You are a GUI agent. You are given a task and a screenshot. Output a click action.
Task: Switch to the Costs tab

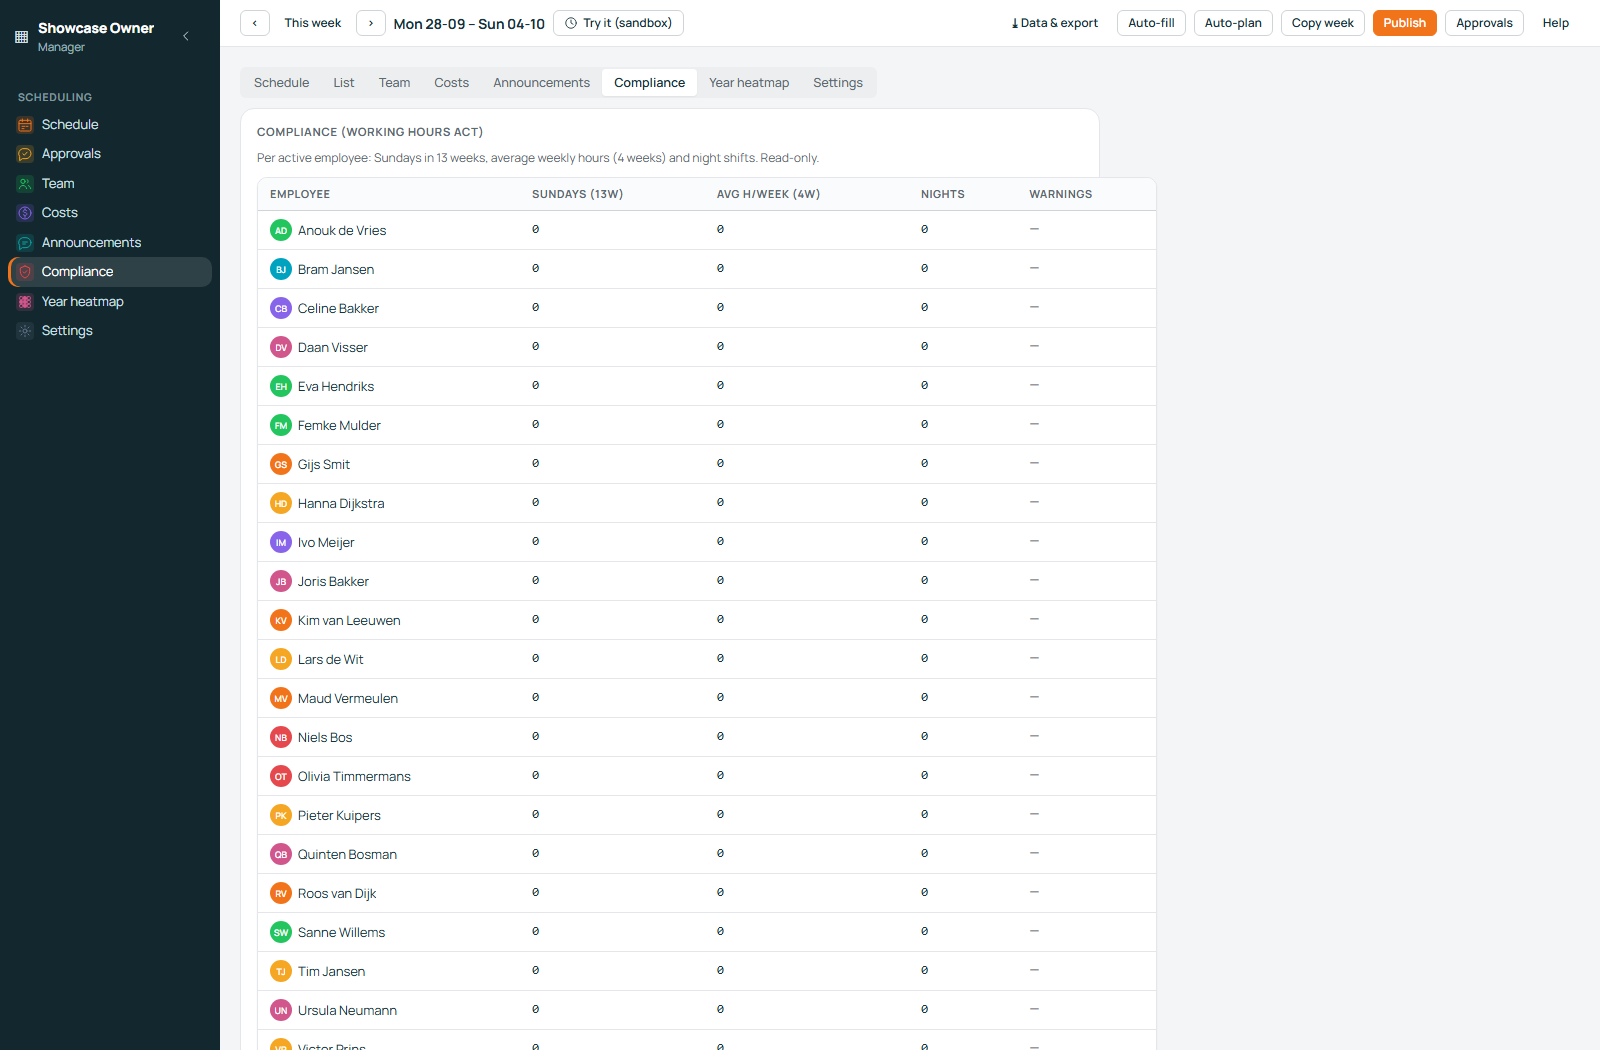tap(451, 83)
